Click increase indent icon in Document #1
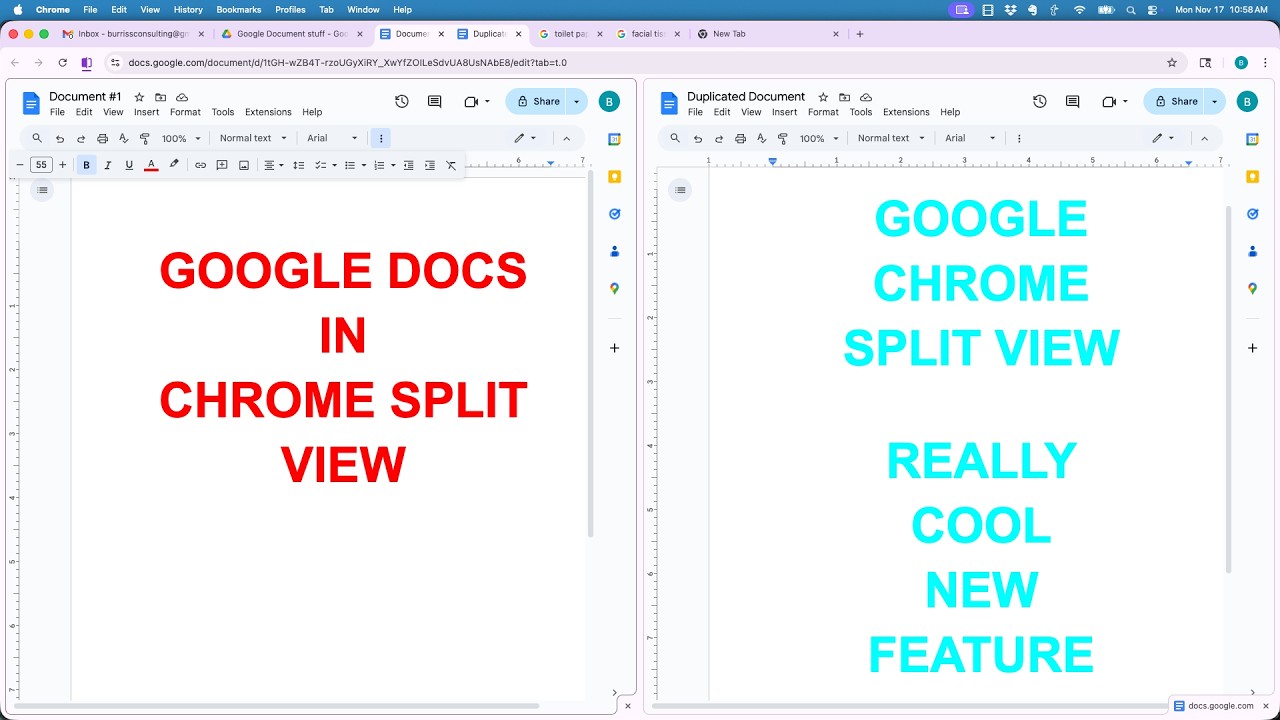Screen dimensions: 1280x720 (x=430, y=165)
